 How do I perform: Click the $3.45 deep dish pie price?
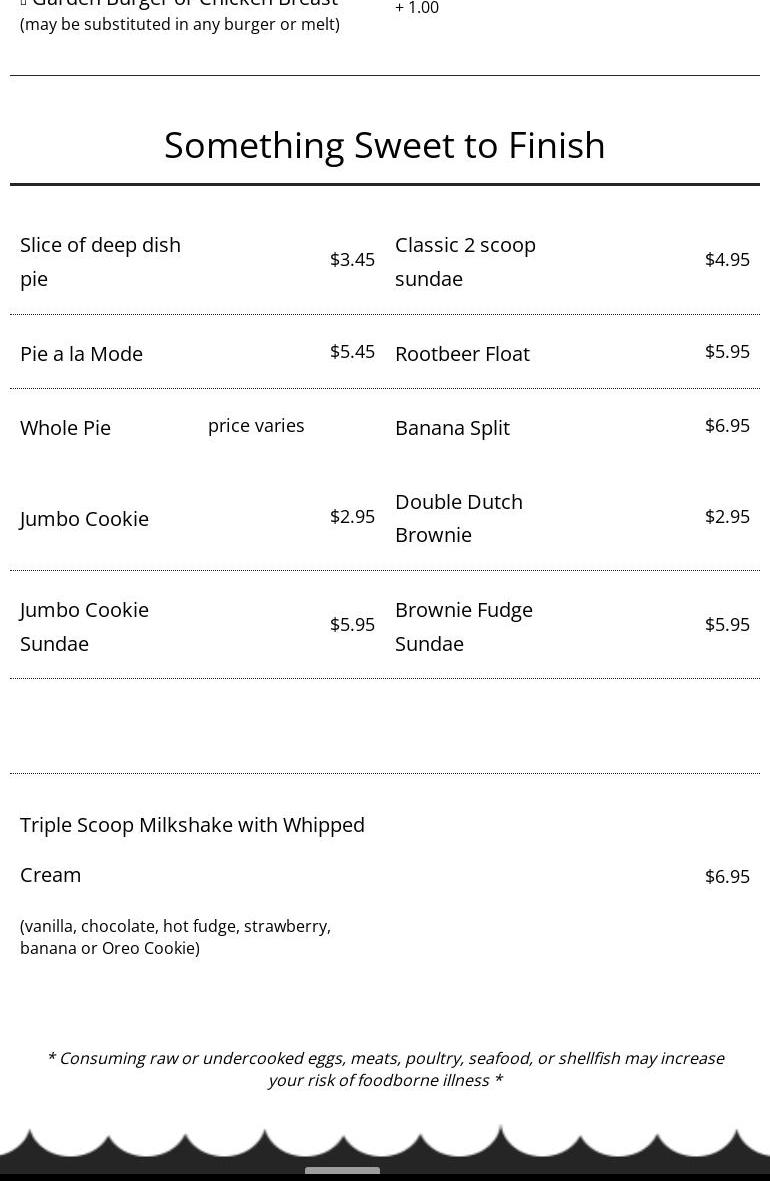pos(352,259)
